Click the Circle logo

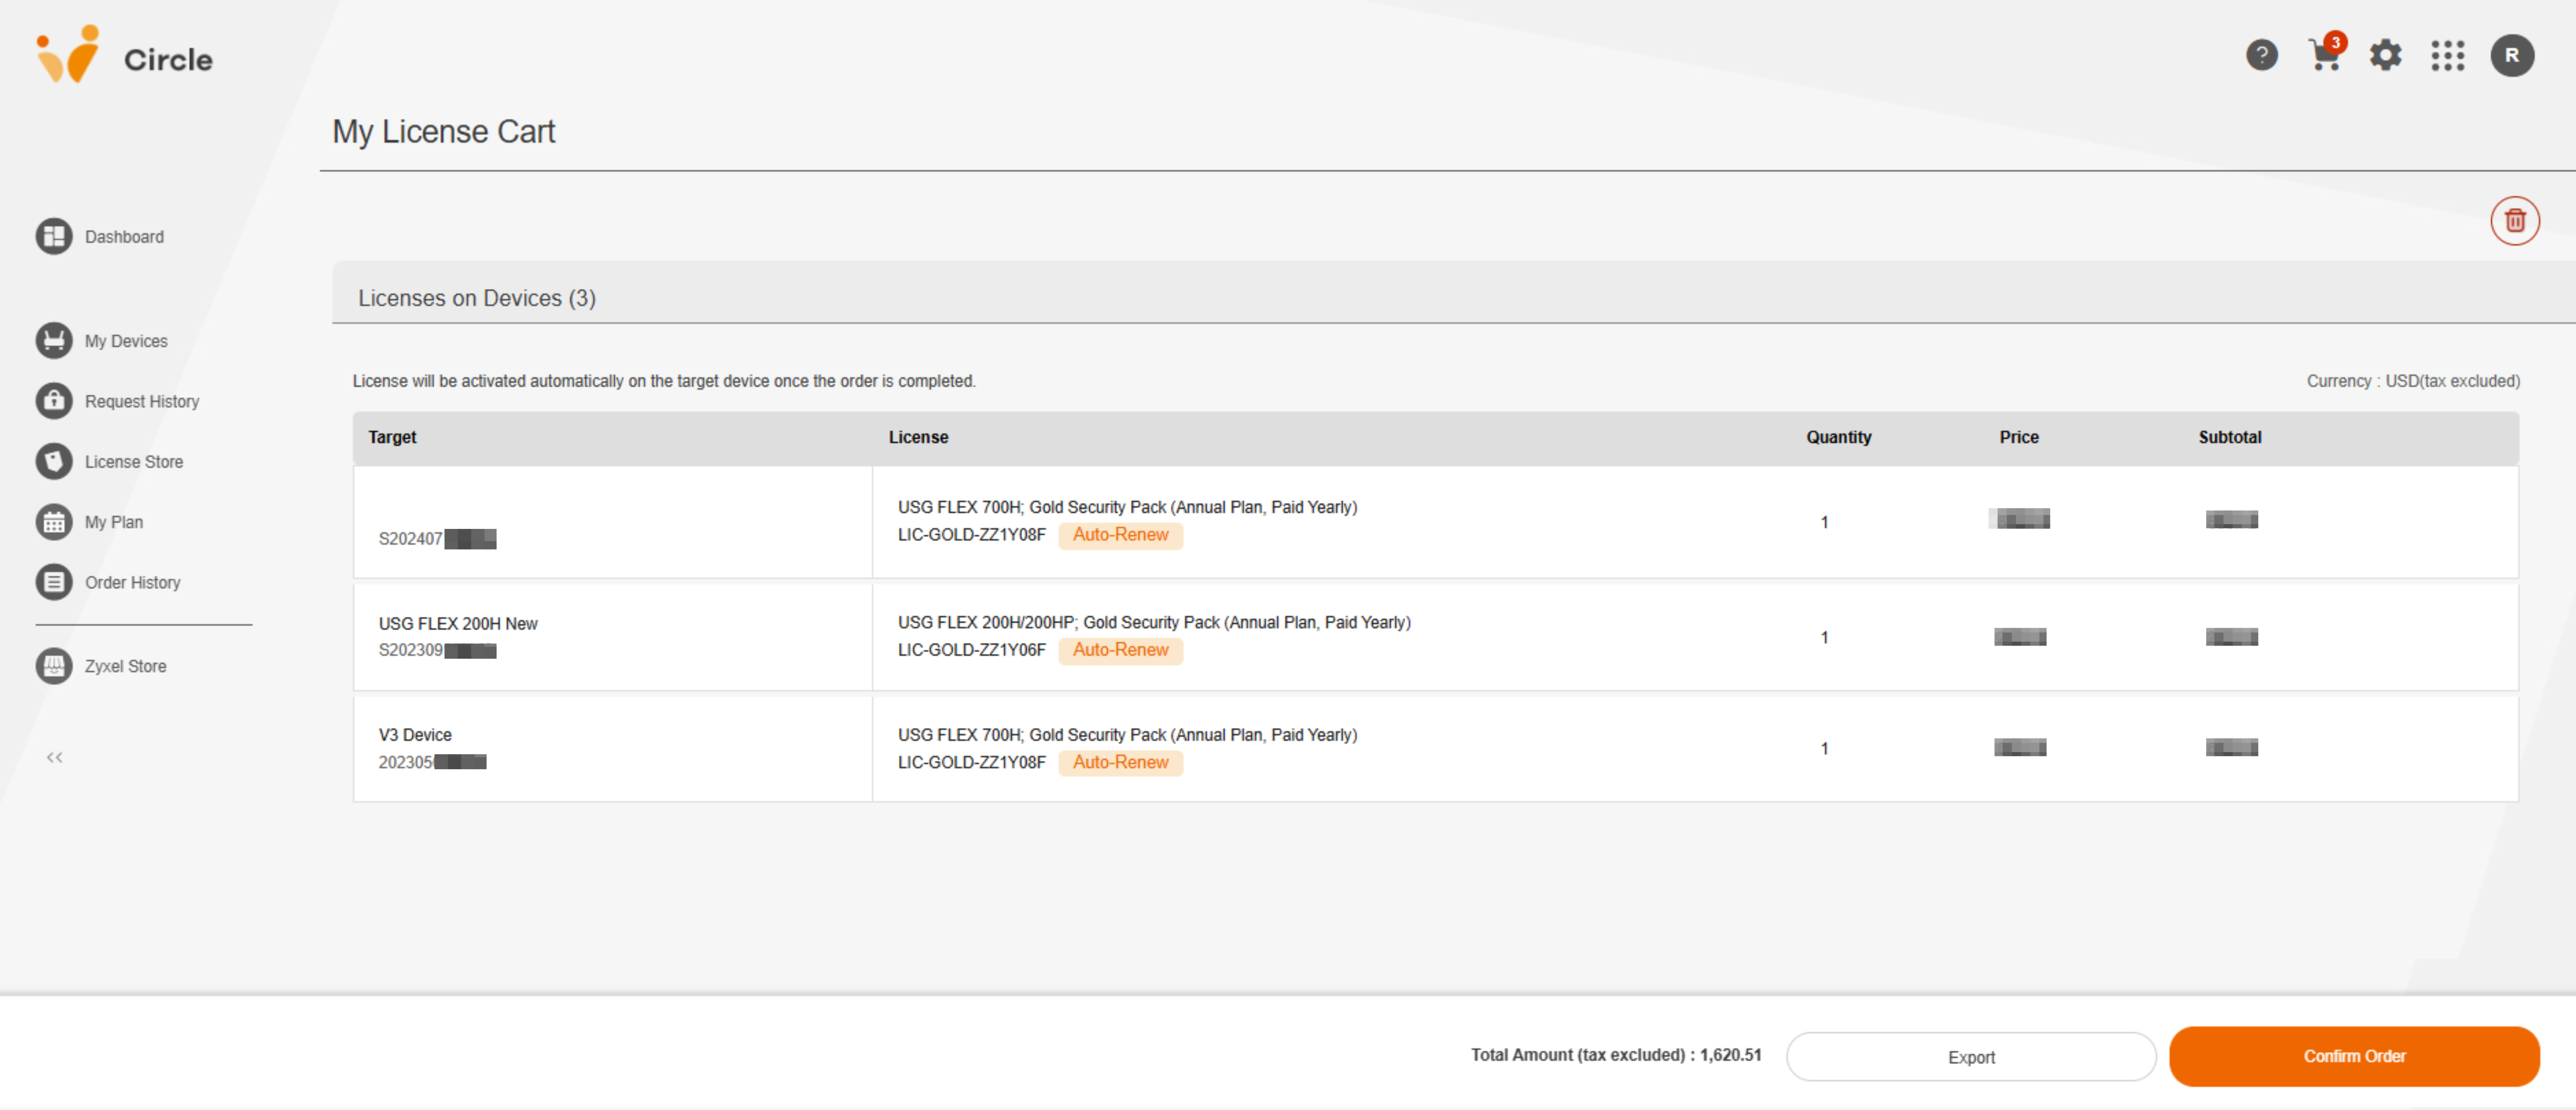[x=125, y=57]
